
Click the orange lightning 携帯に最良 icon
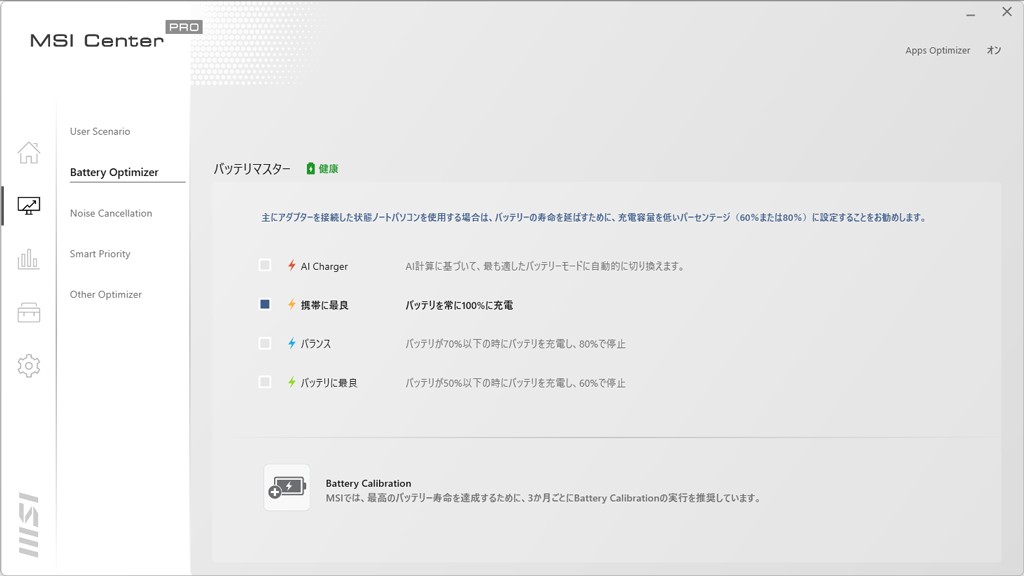coord(292,304)
